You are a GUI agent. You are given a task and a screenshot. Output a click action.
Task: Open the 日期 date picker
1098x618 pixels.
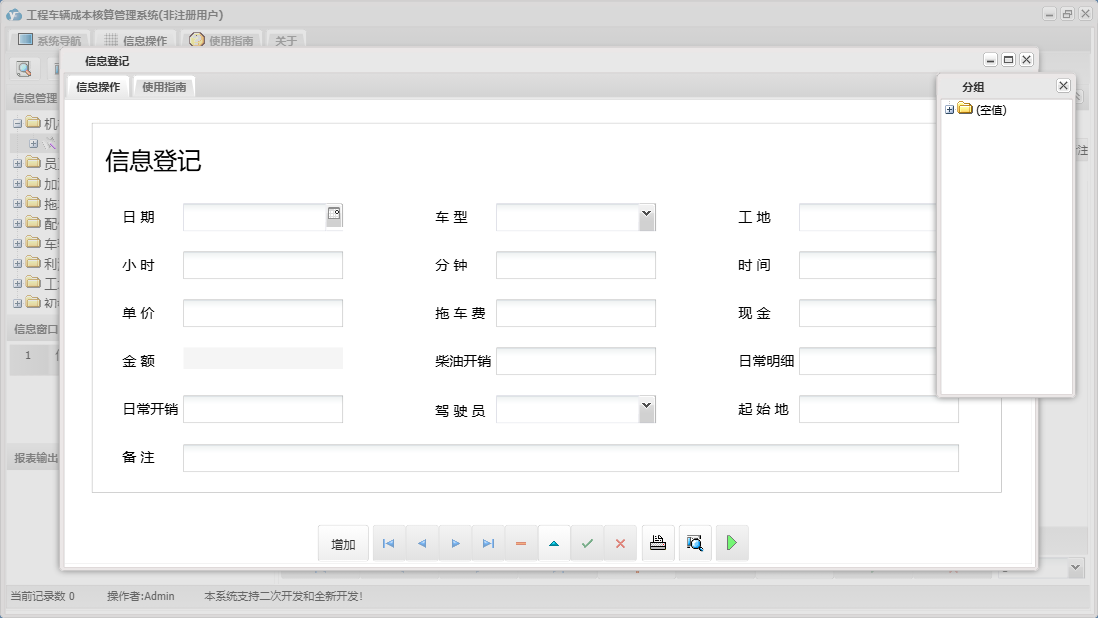click(334, 215)
